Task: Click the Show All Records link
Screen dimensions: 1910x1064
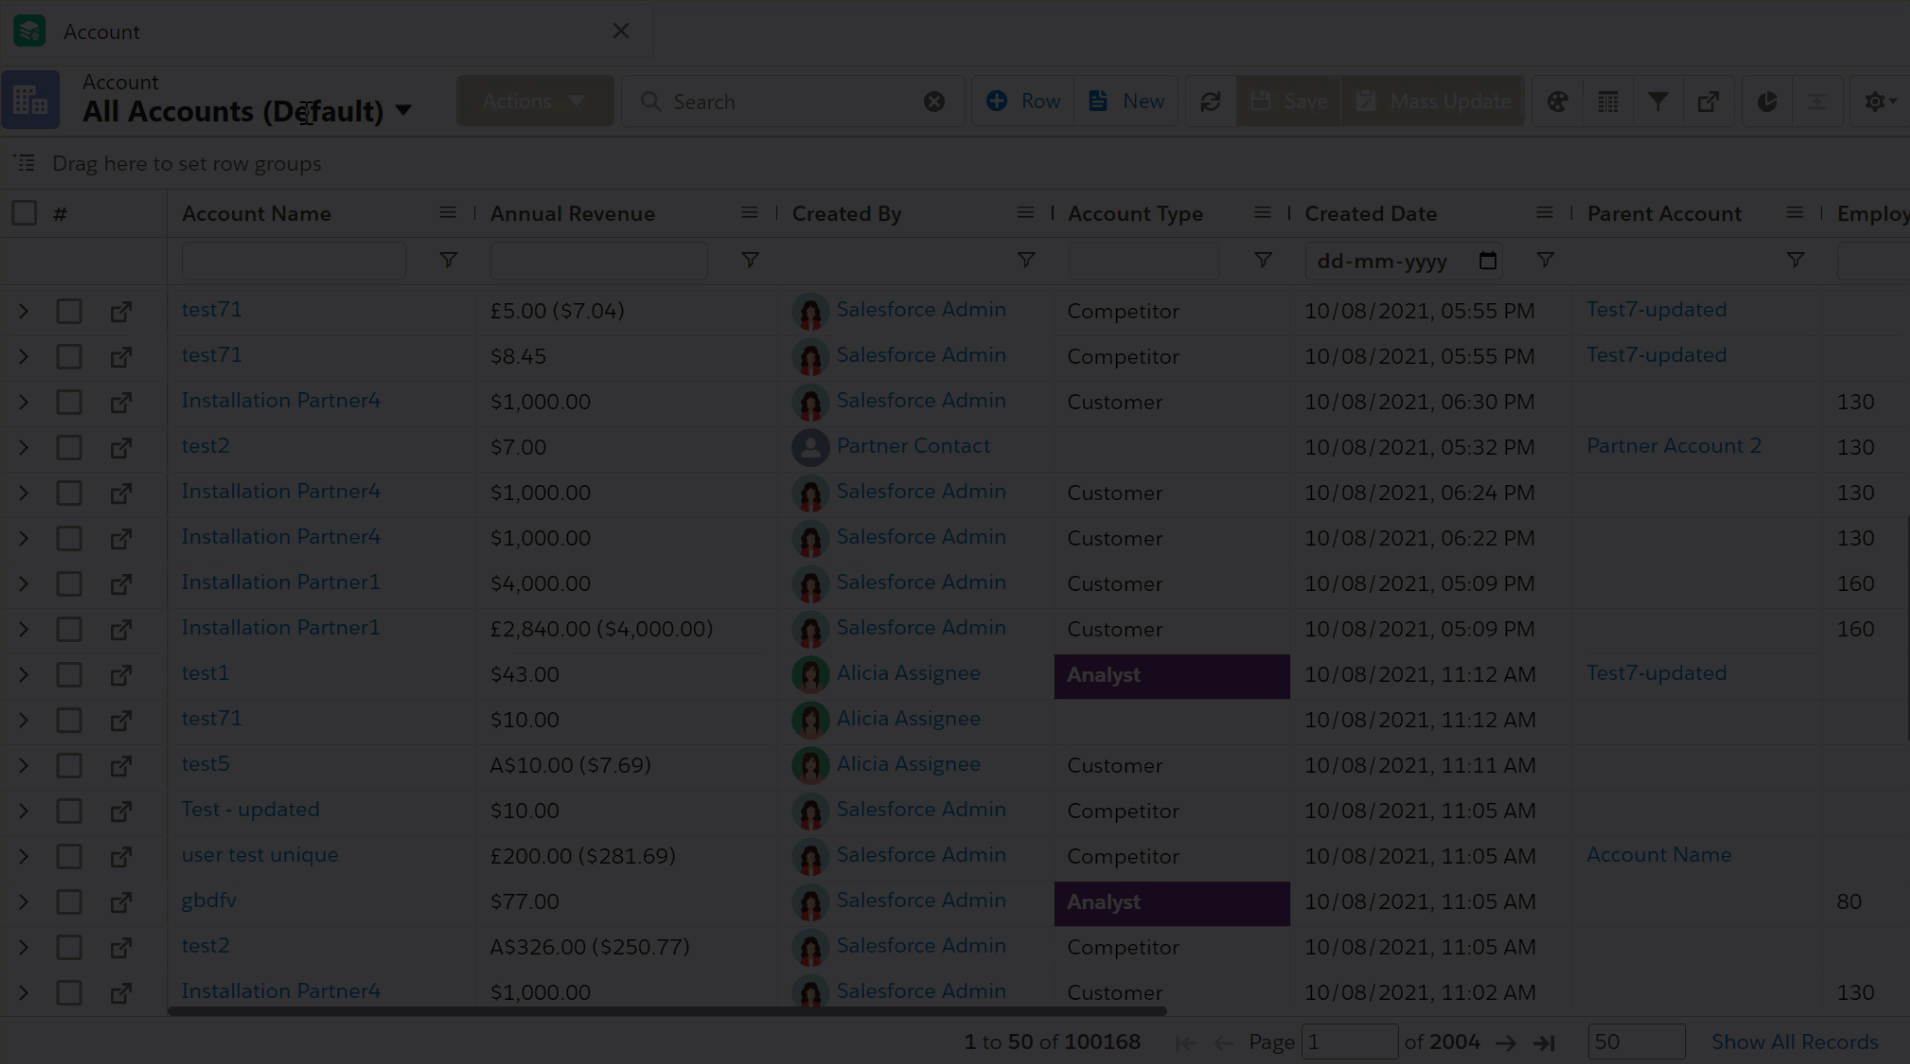Action: pos(1794,1042)
